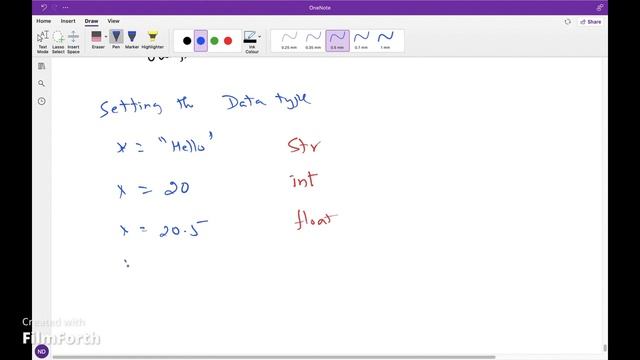
Task: Open the Draw tab
Action: pos(91,21)
